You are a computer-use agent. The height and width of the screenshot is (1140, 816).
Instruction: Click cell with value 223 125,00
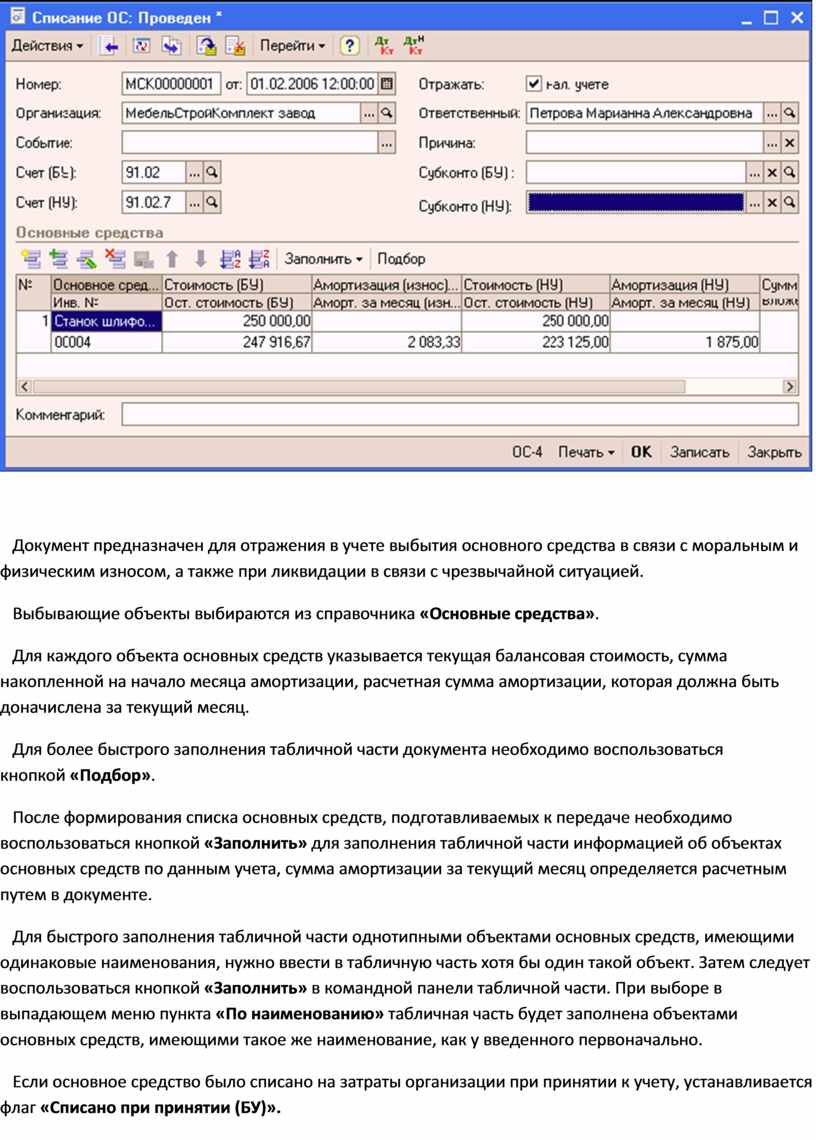pos(536,342)
